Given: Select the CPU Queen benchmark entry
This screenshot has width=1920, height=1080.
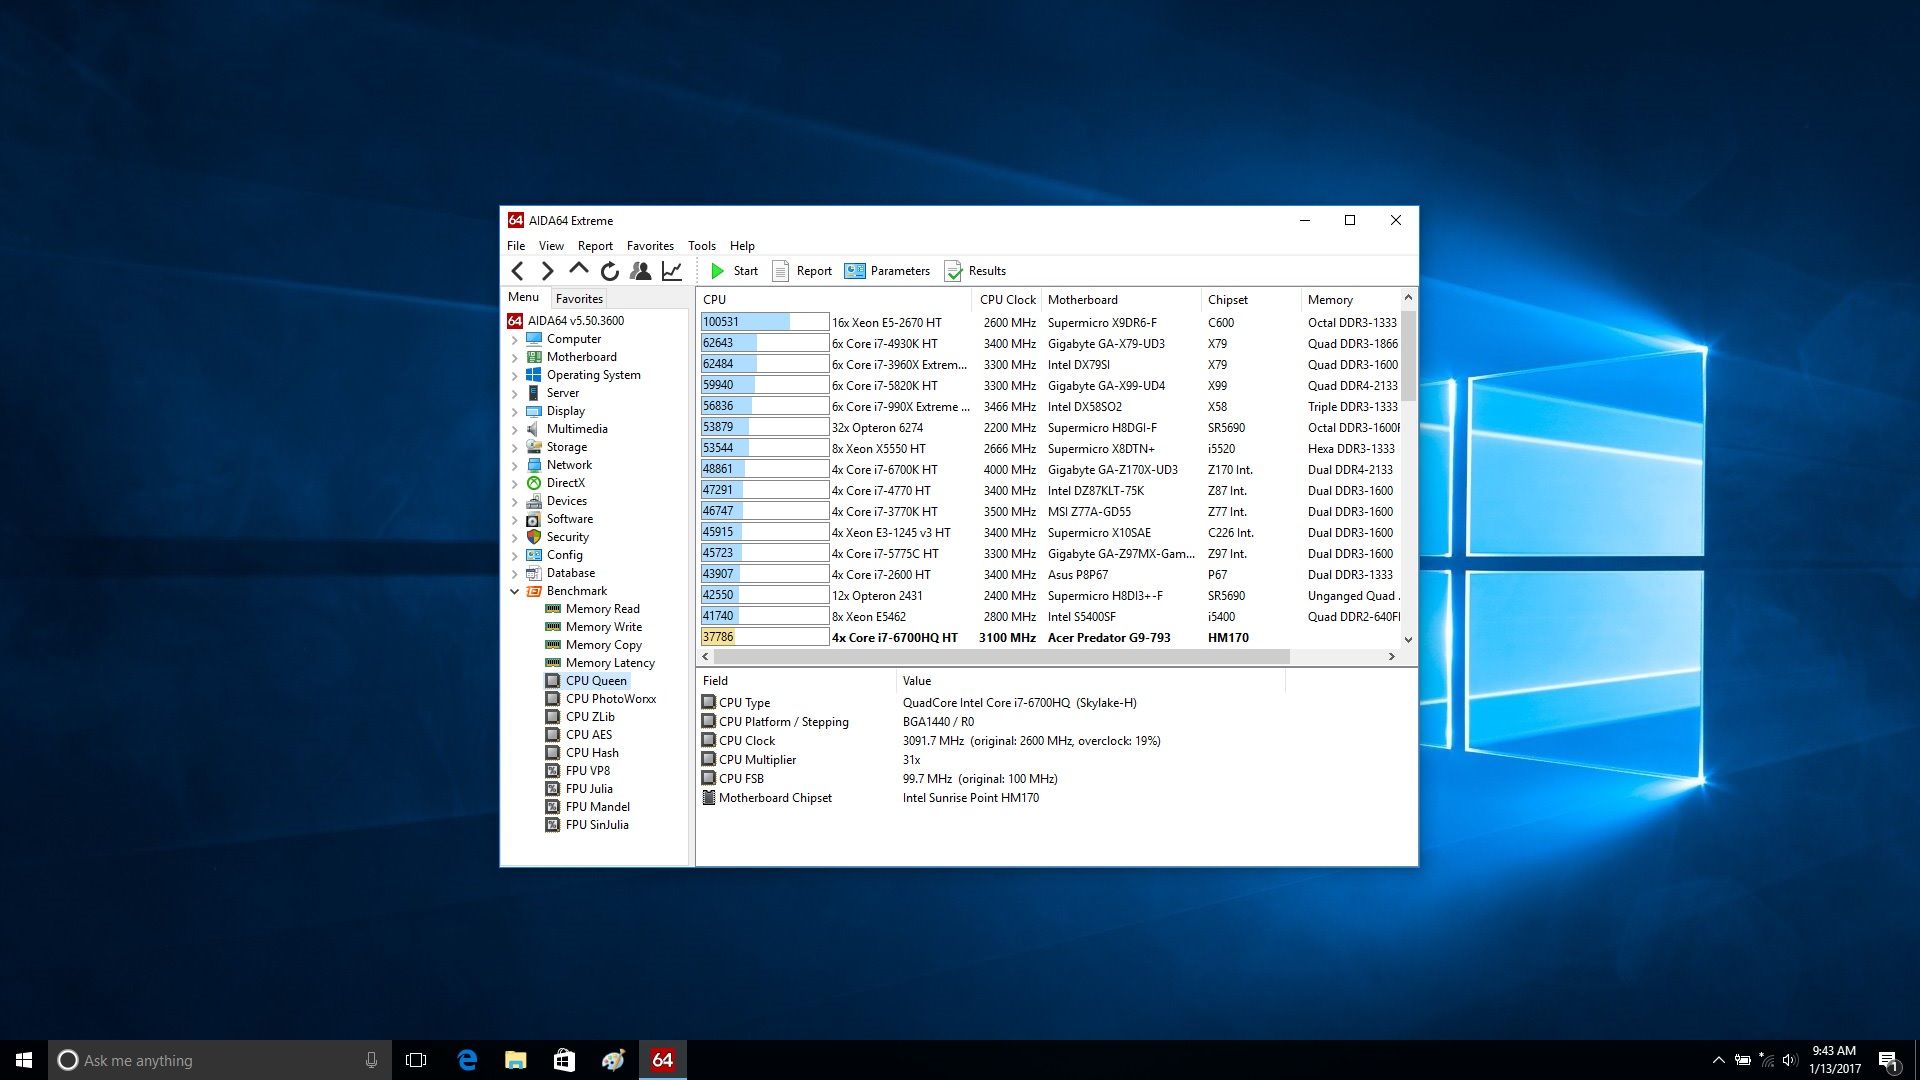Looking at the screenshot, I should tap(595, 680).
